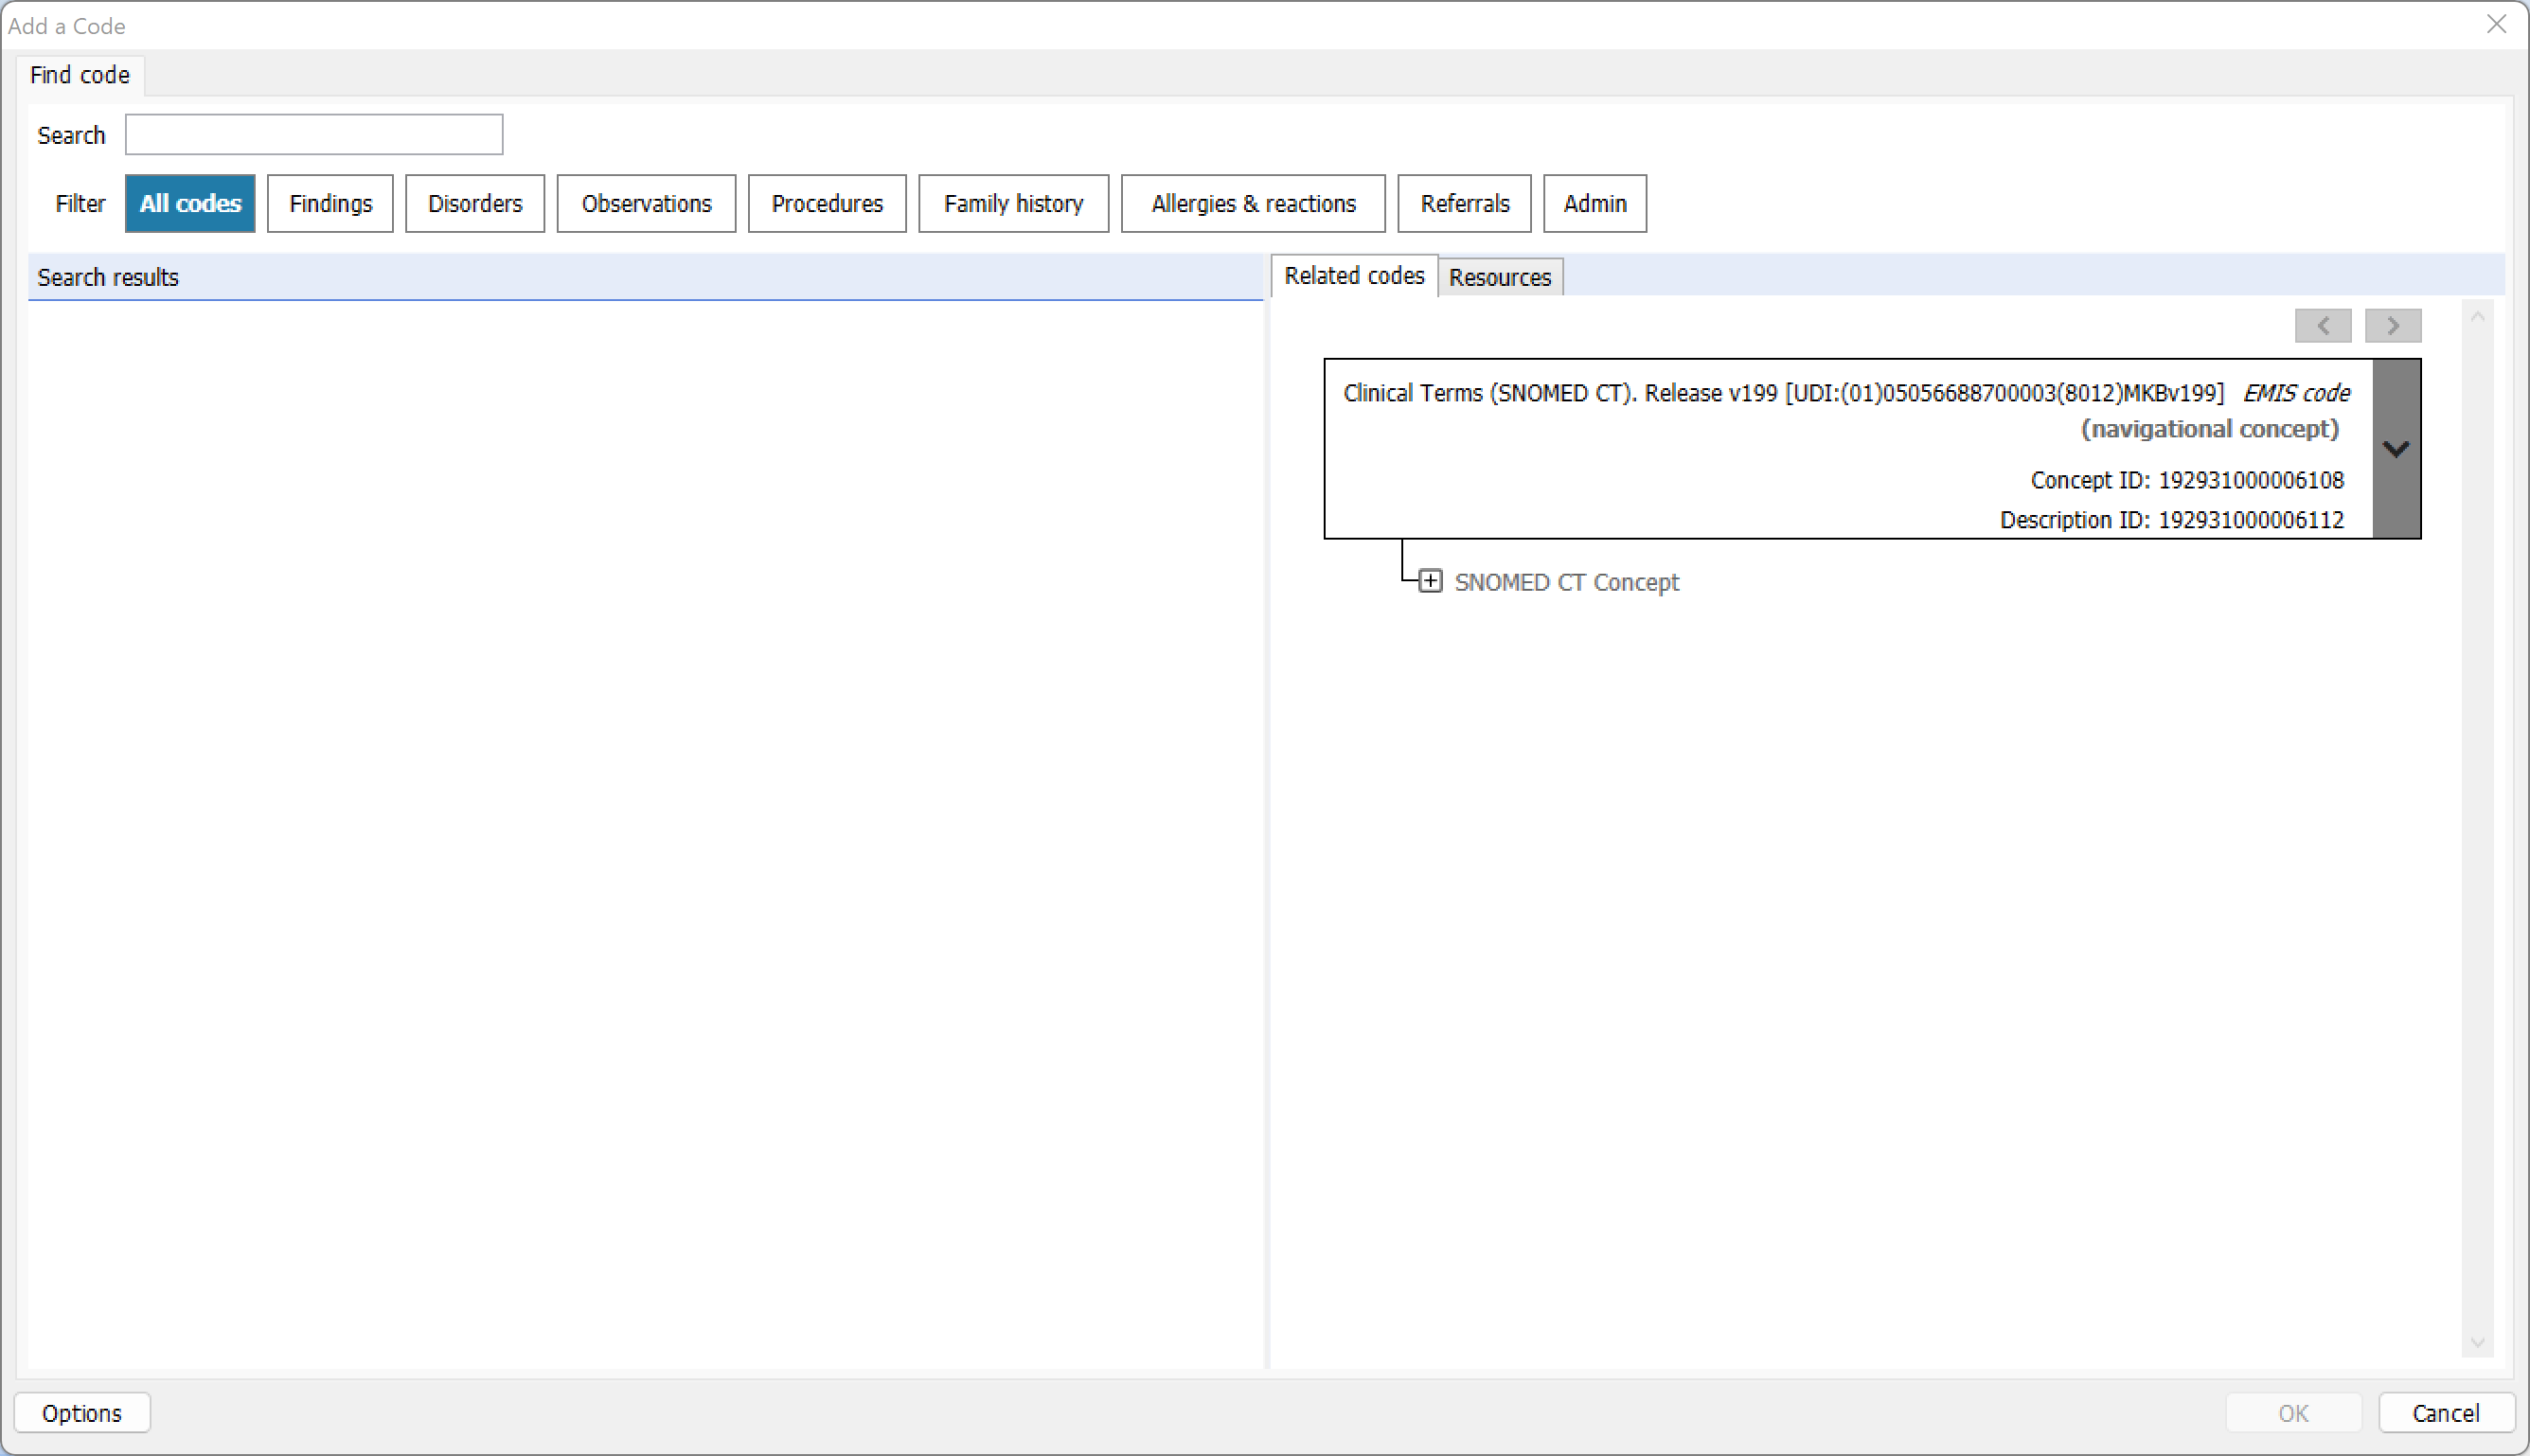The width and height of the screenshot is (2530, 1456).
Task: Filter by Observations
Action: click(x=646, y=203)
